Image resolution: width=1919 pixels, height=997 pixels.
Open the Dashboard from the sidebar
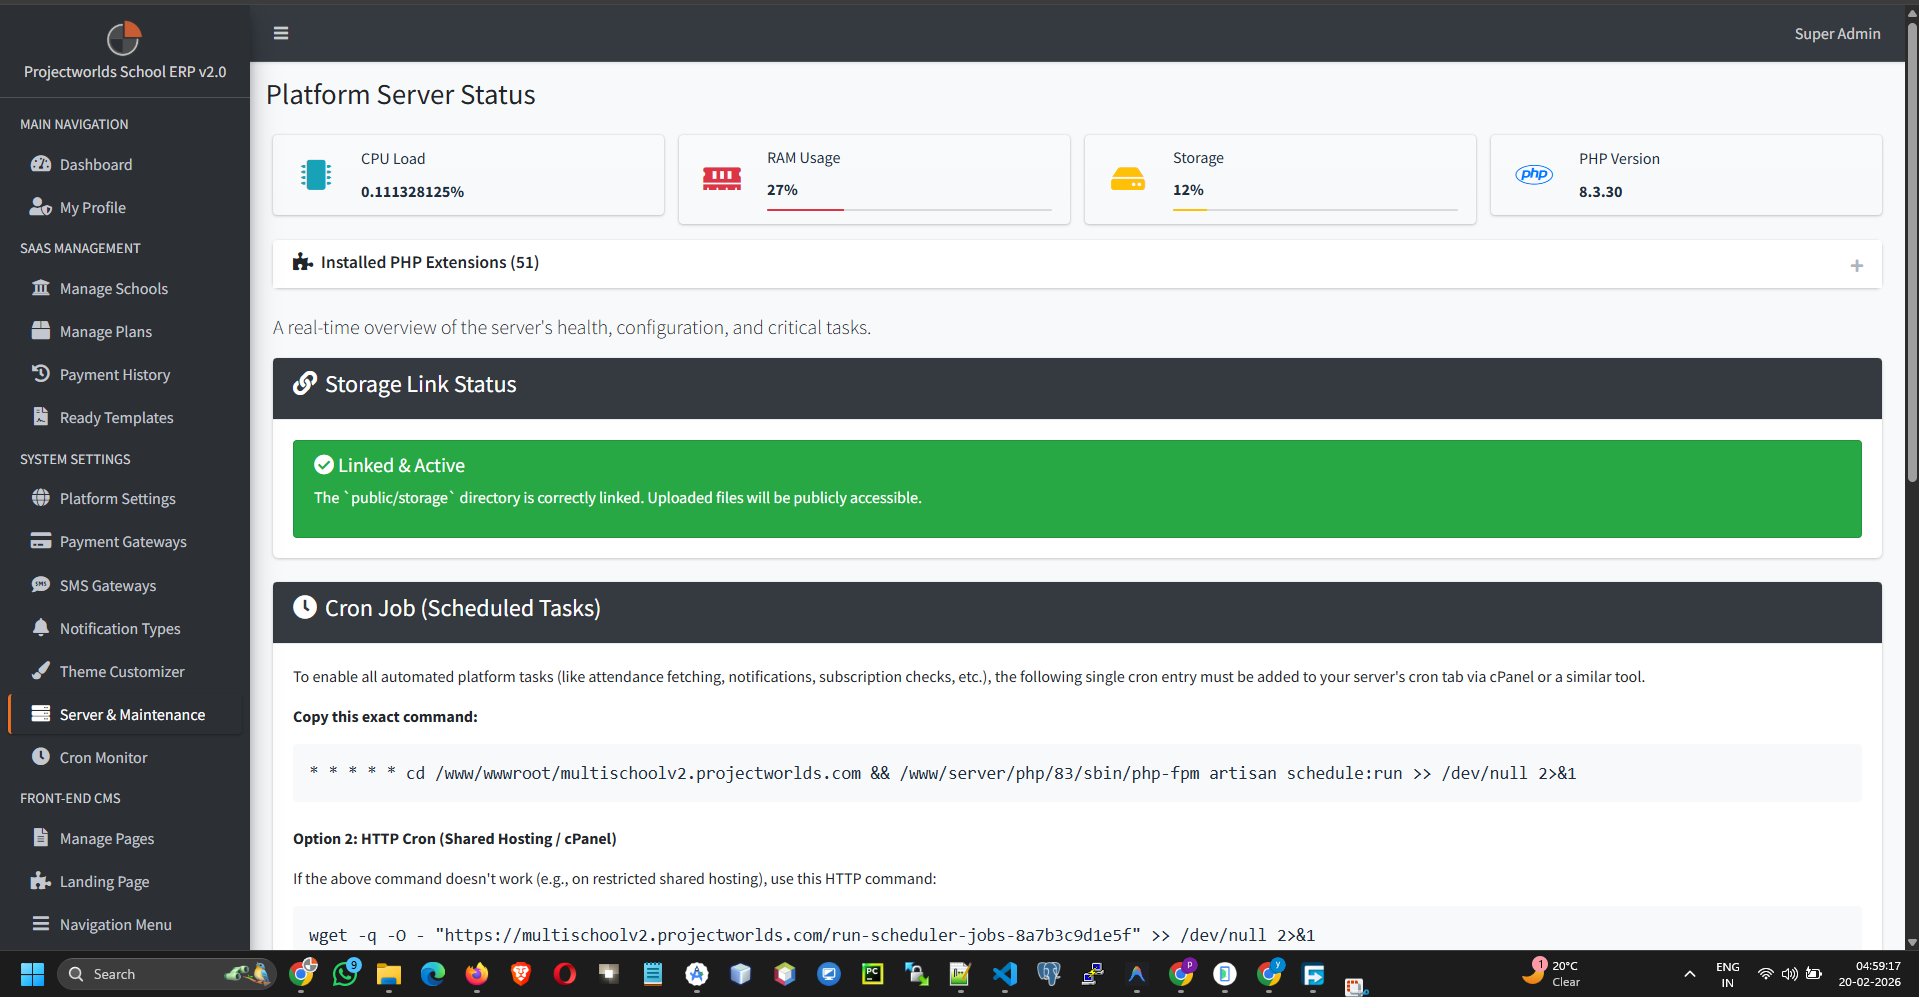point(95,164)
